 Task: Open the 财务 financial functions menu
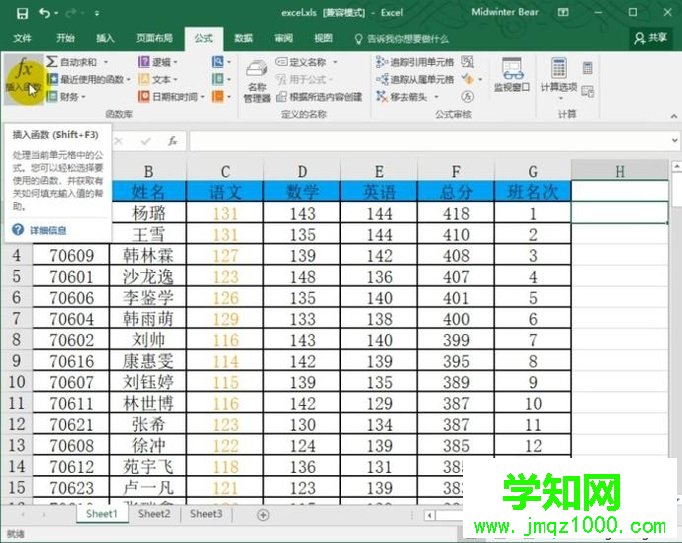[x=66, y=96]
